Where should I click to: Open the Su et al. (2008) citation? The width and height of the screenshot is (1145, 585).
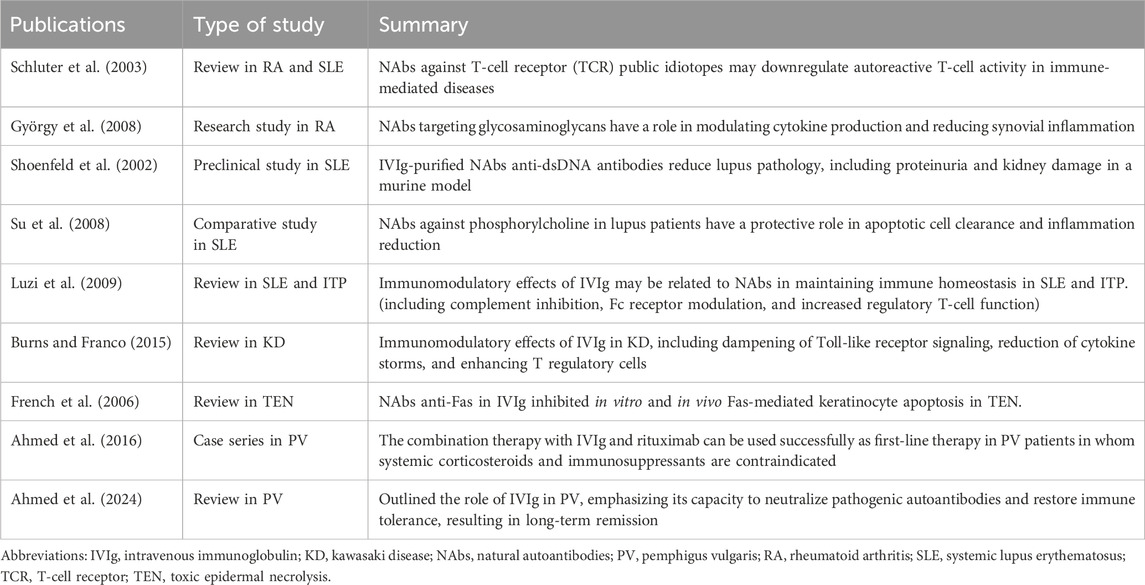(x=60, y=223)
